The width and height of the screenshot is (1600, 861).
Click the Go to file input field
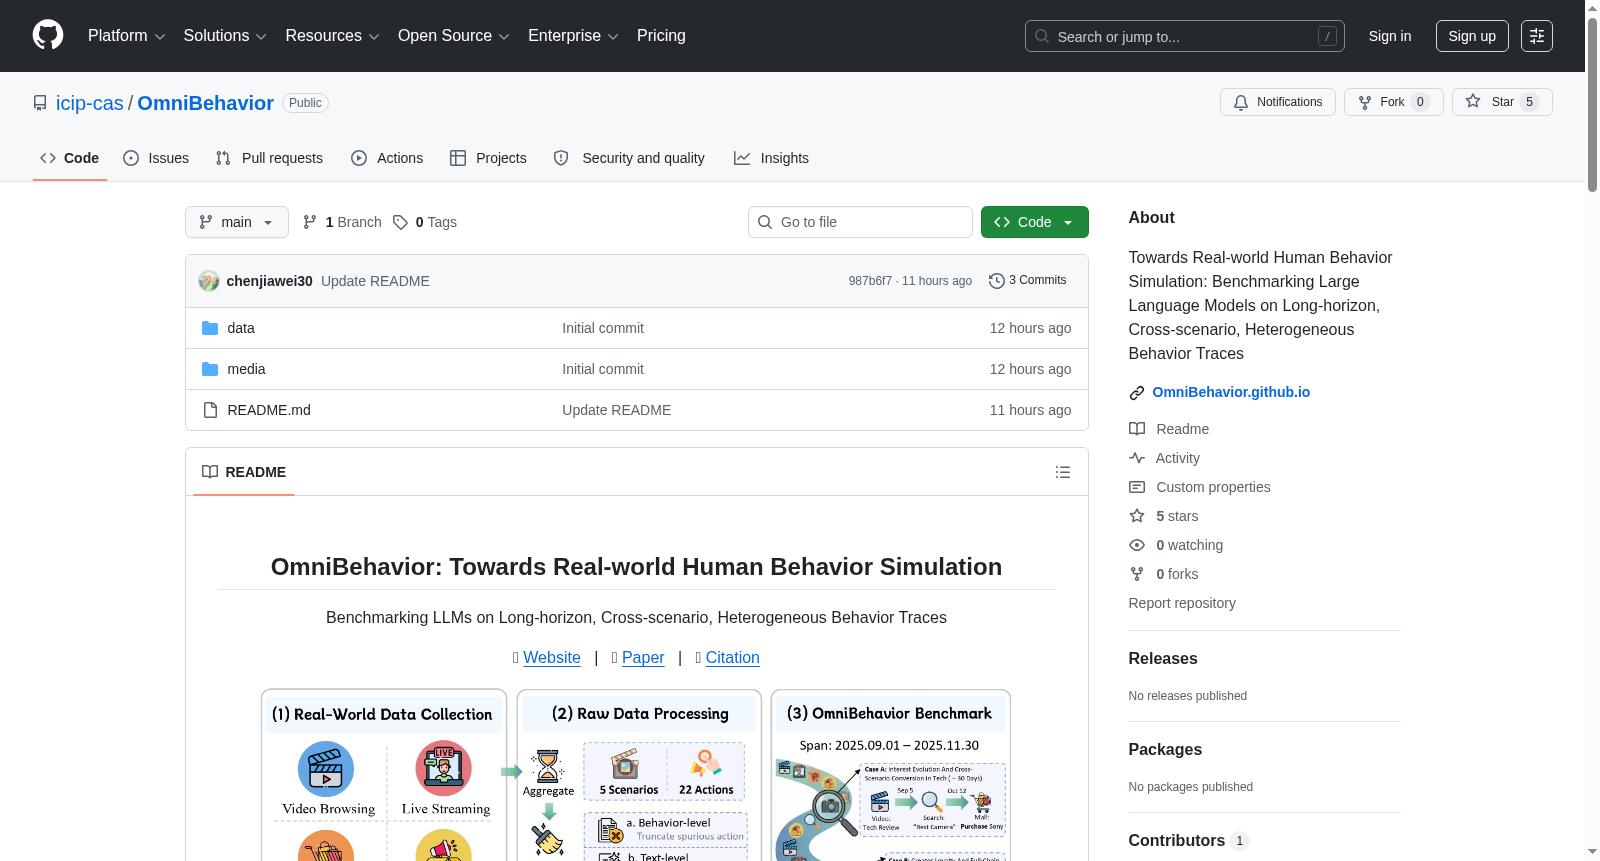pyautogui.click(x=860, y=222)
